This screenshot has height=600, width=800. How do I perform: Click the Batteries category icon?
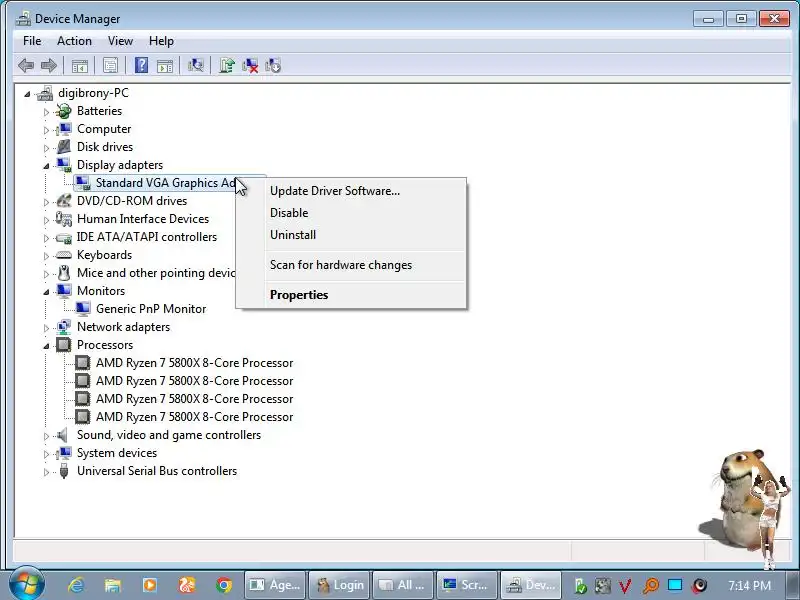pos(64,111)
